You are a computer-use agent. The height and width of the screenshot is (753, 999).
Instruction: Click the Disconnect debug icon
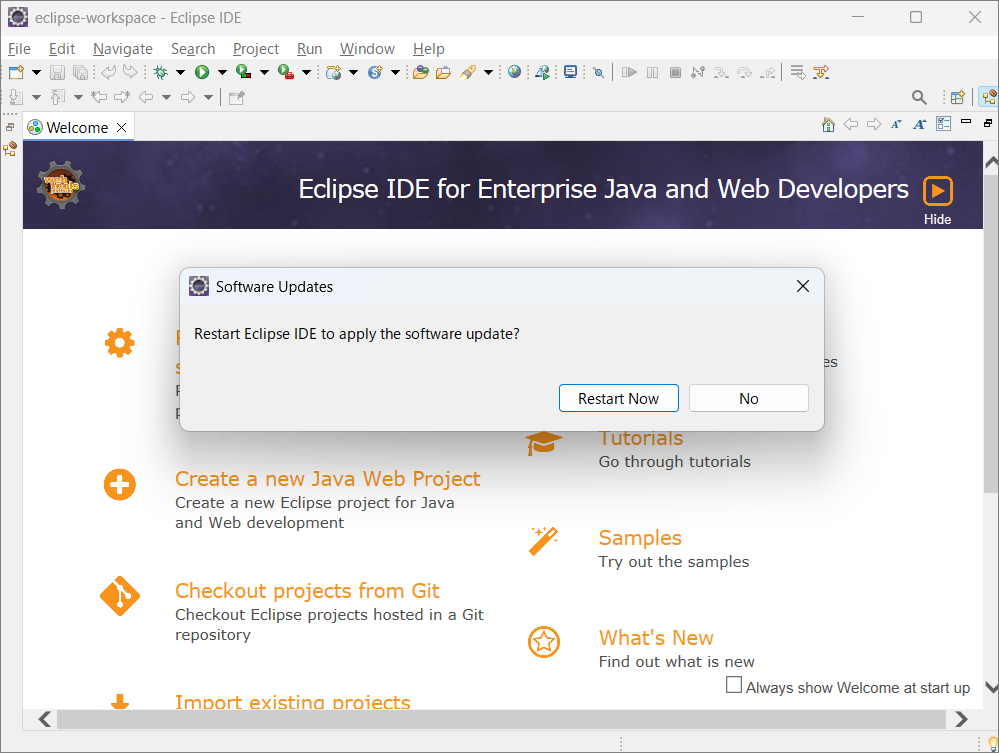point(698,72)
